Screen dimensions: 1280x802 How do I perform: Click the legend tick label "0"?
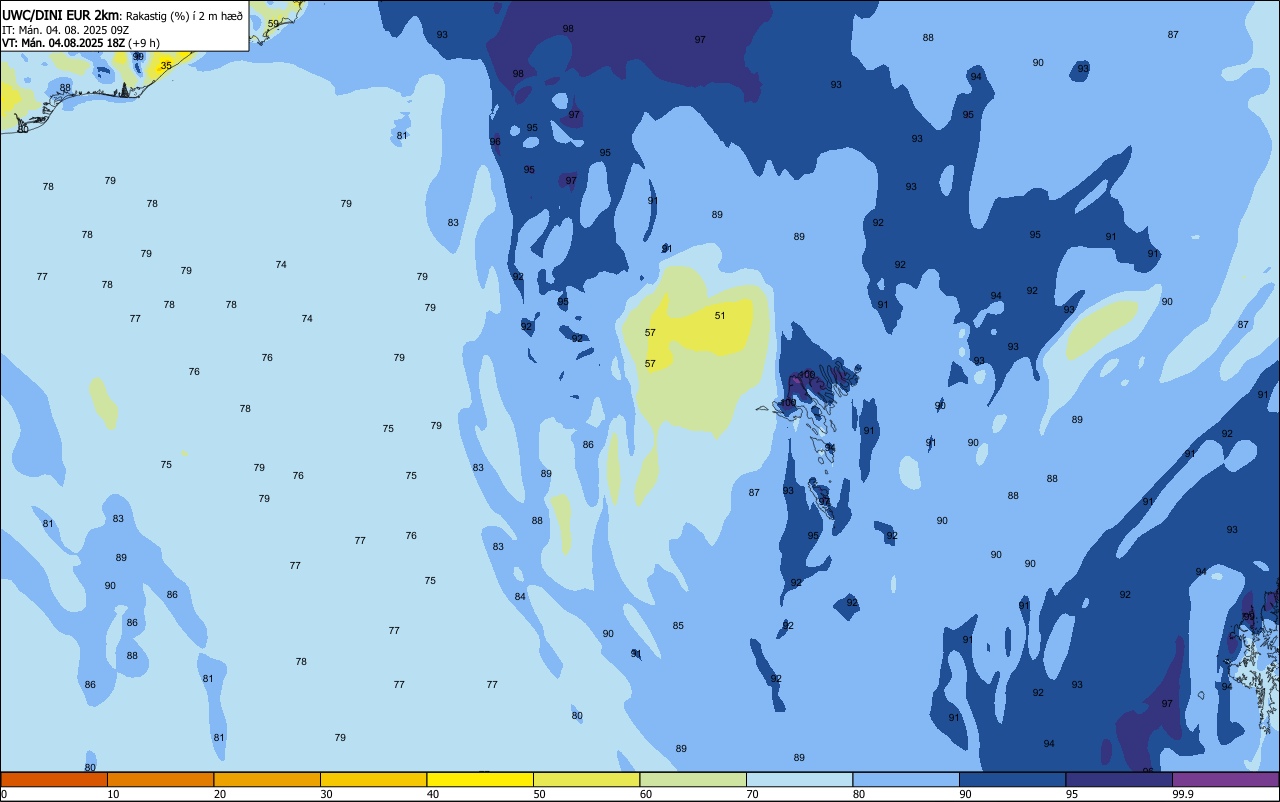coord(4,794)
